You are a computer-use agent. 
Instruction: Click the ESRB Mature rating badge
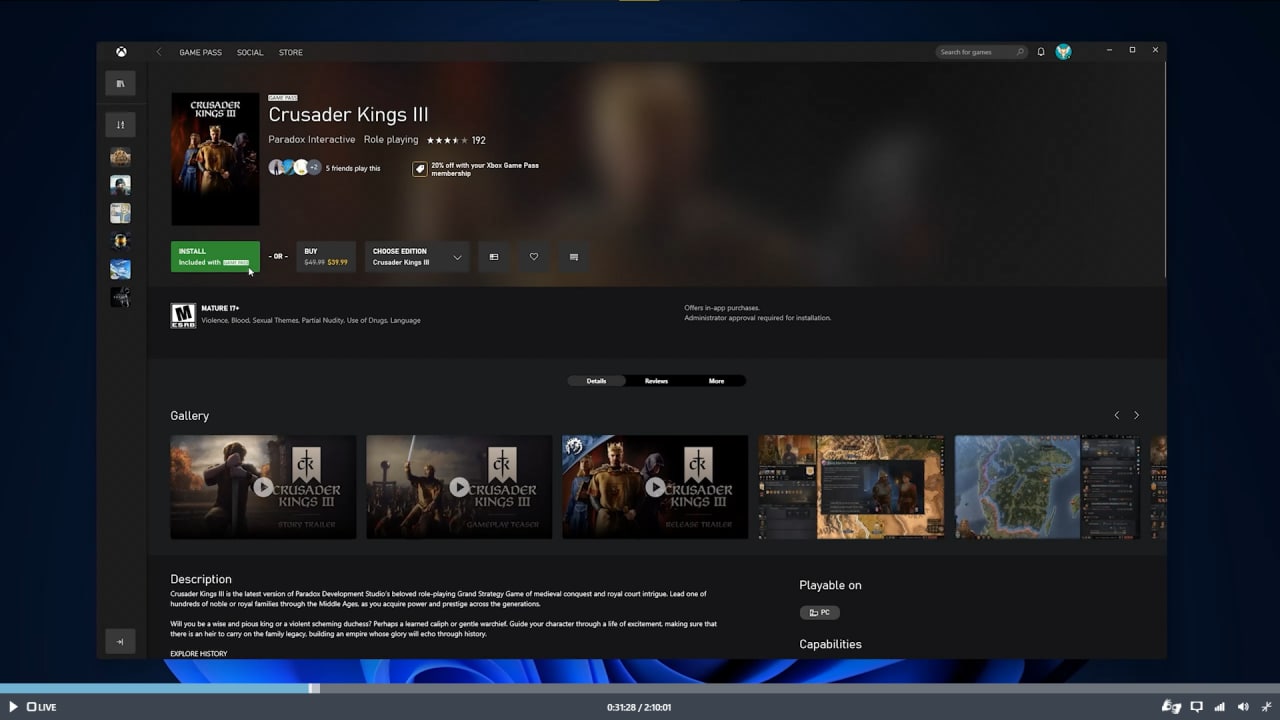tap(183, 316)
